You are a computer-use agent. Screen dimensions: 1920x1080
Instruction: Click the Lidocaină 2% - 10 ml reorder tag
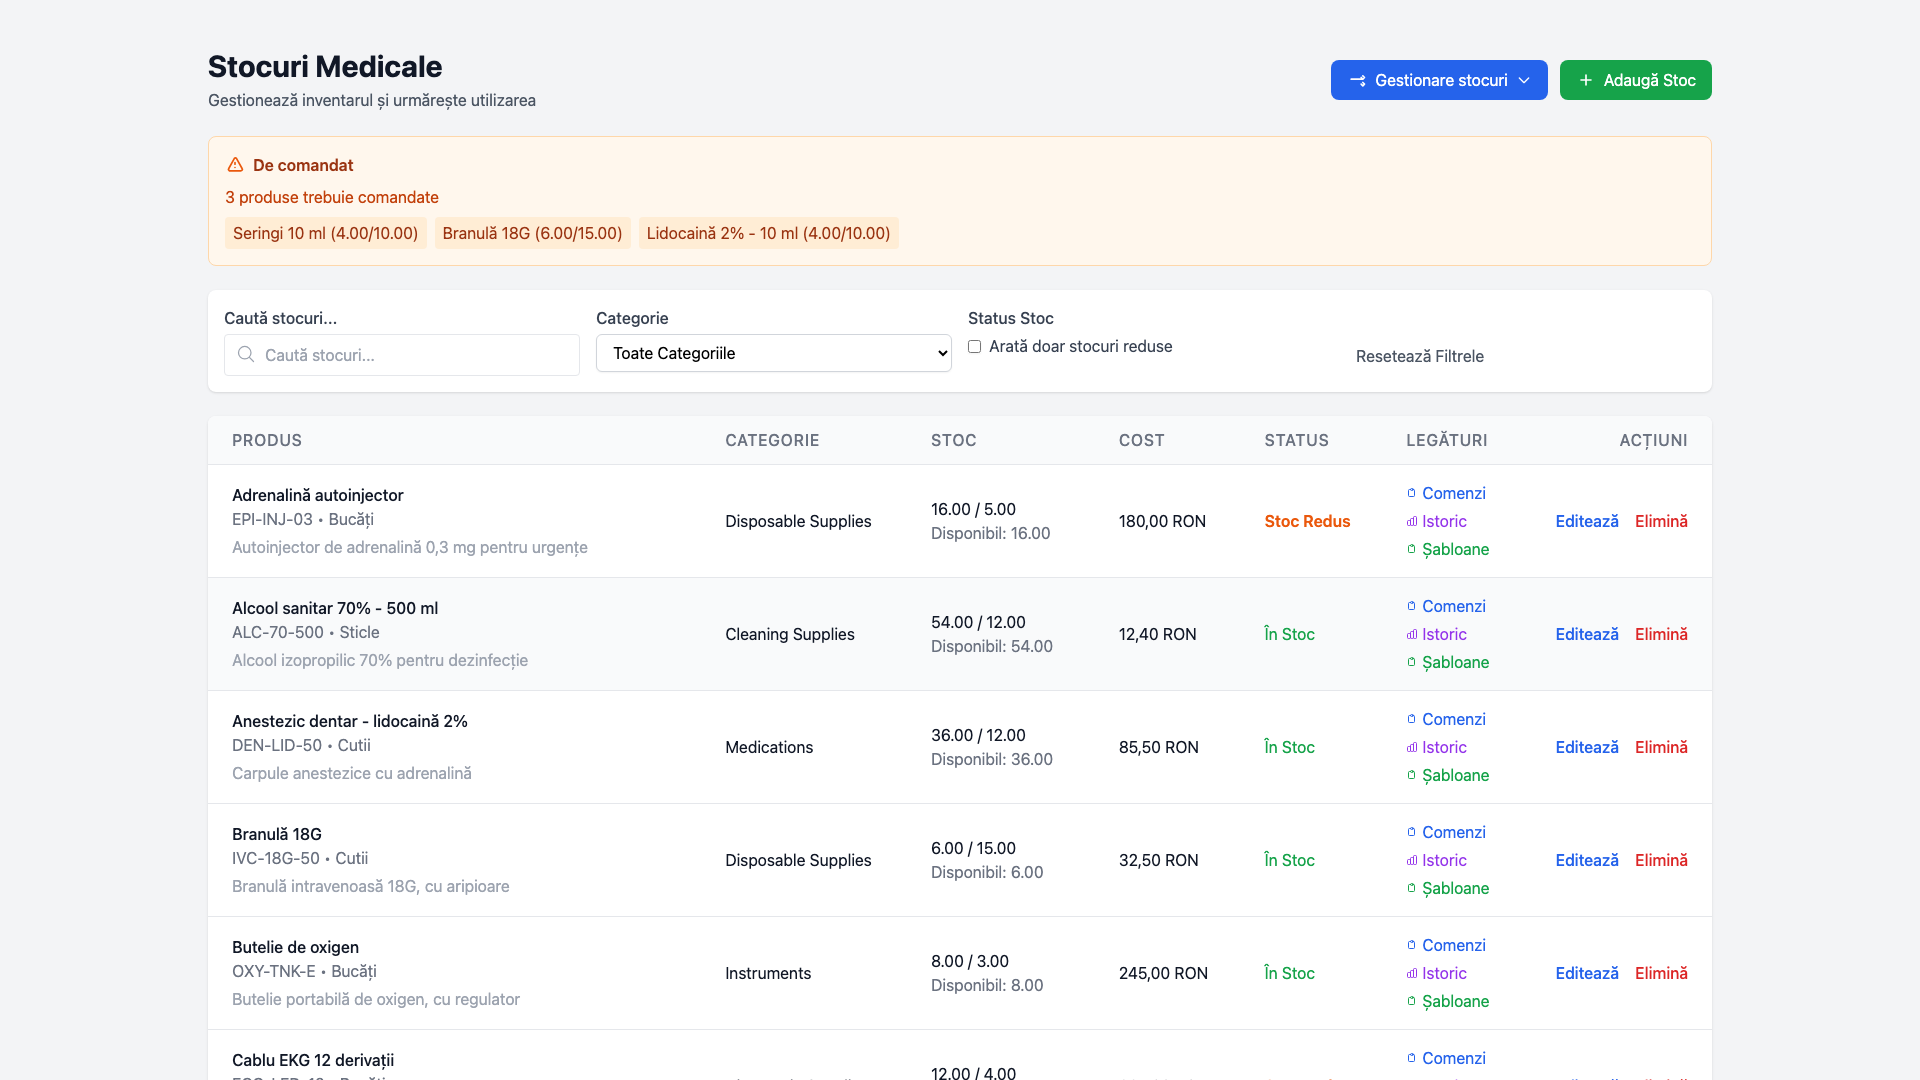click(768, 233)
